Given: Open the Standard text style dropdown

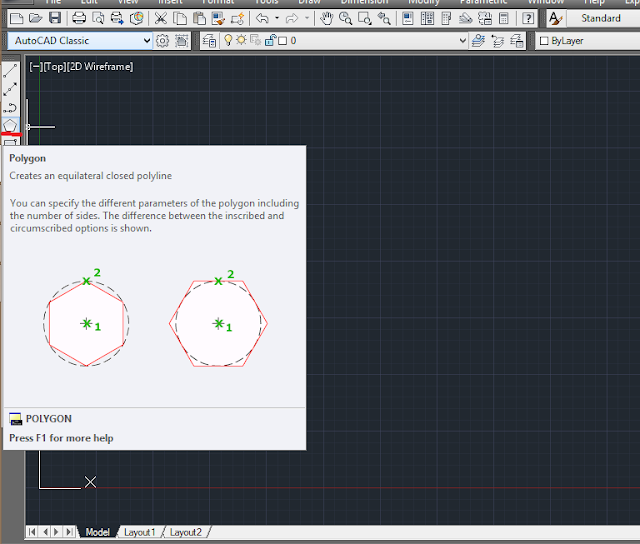Looking at the screenshot, I should click(603, 18).
